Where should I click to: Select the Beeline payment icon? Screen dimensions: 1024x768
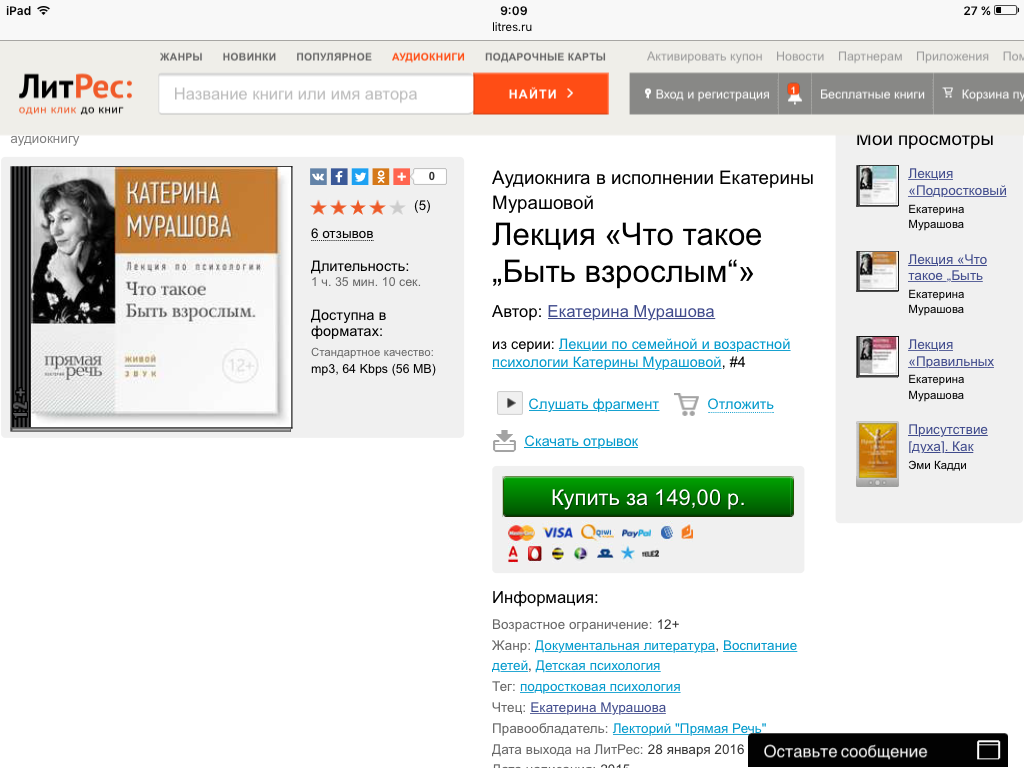tap(558, 554)
